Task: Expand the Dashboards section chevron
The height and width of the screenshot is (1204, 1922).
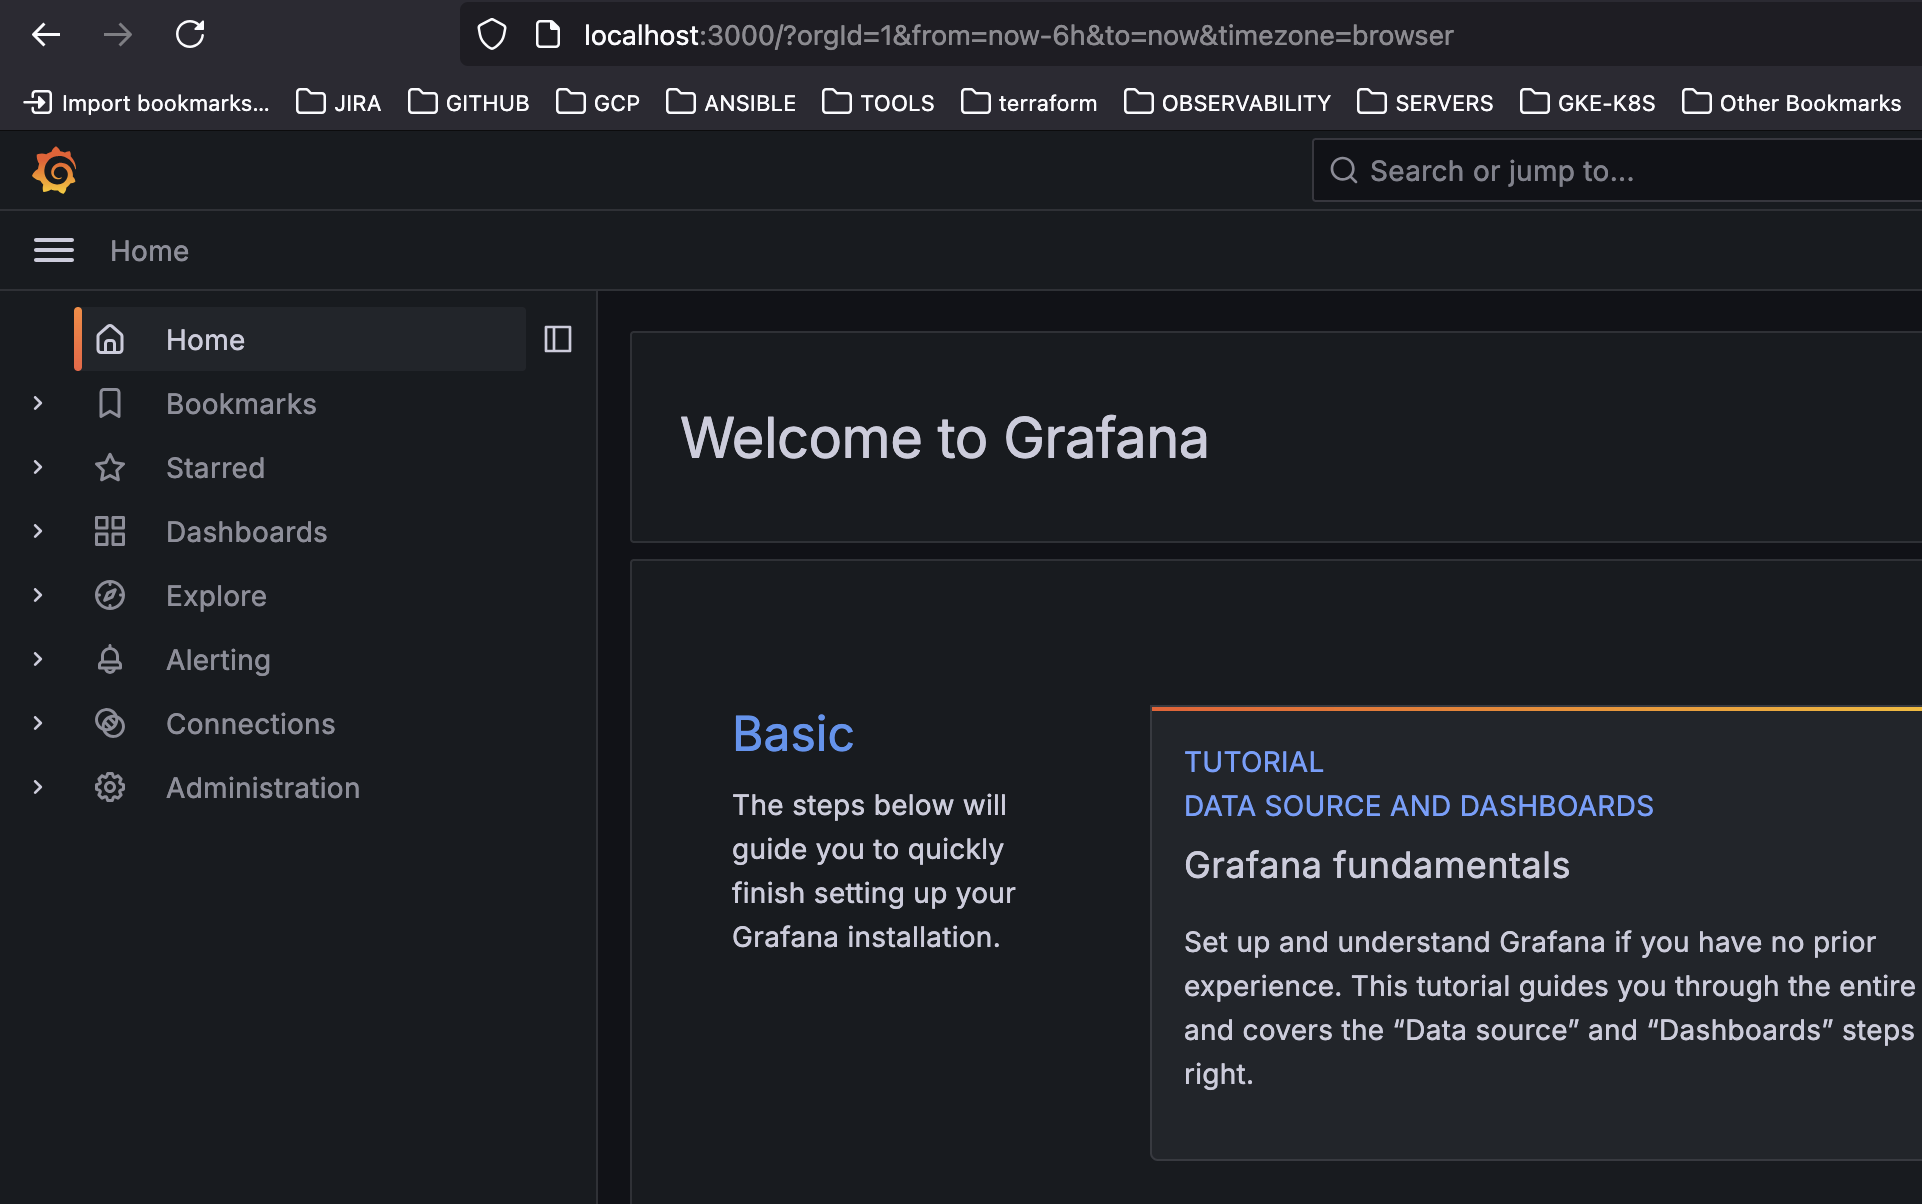Action: coord(38,531)
